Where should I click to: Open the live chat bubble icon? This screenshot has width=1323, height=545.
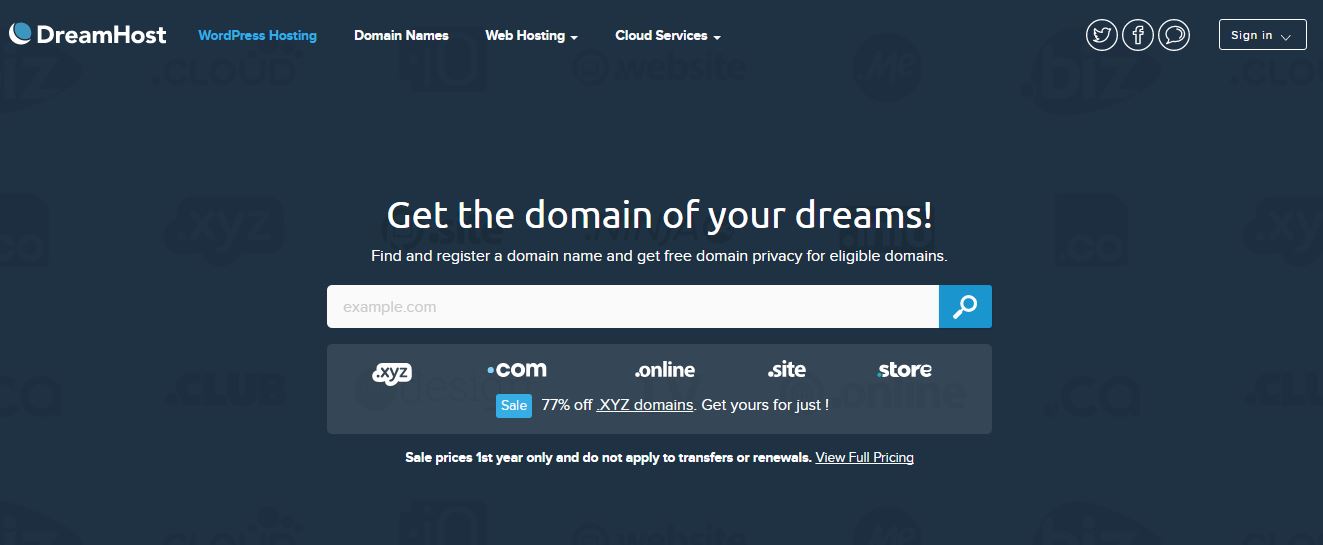(x=1174, y=35)
